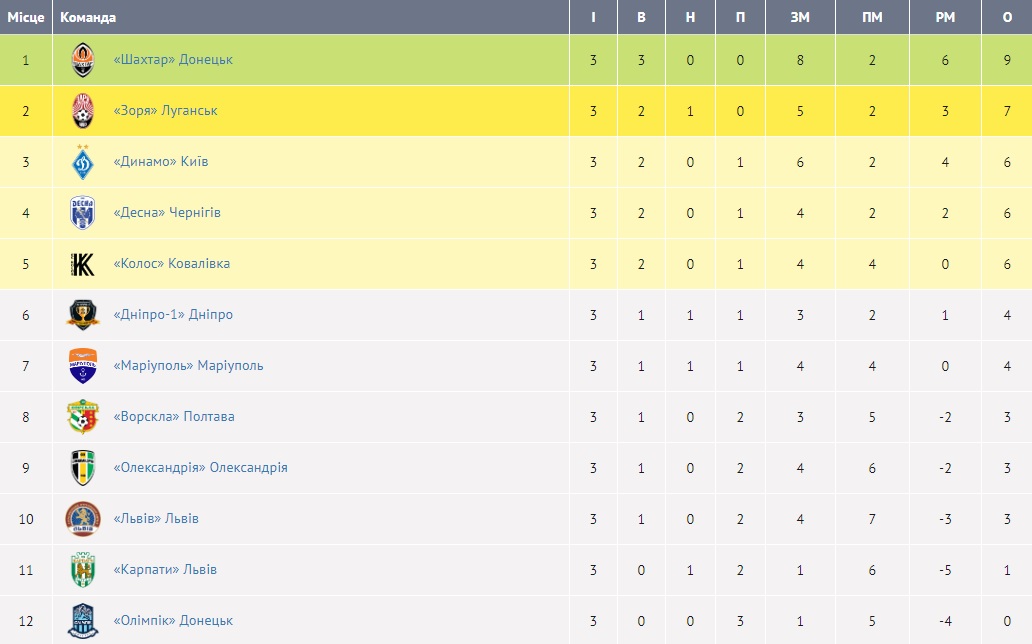Click the Zorya Luhansk club crest

[83, 111]
